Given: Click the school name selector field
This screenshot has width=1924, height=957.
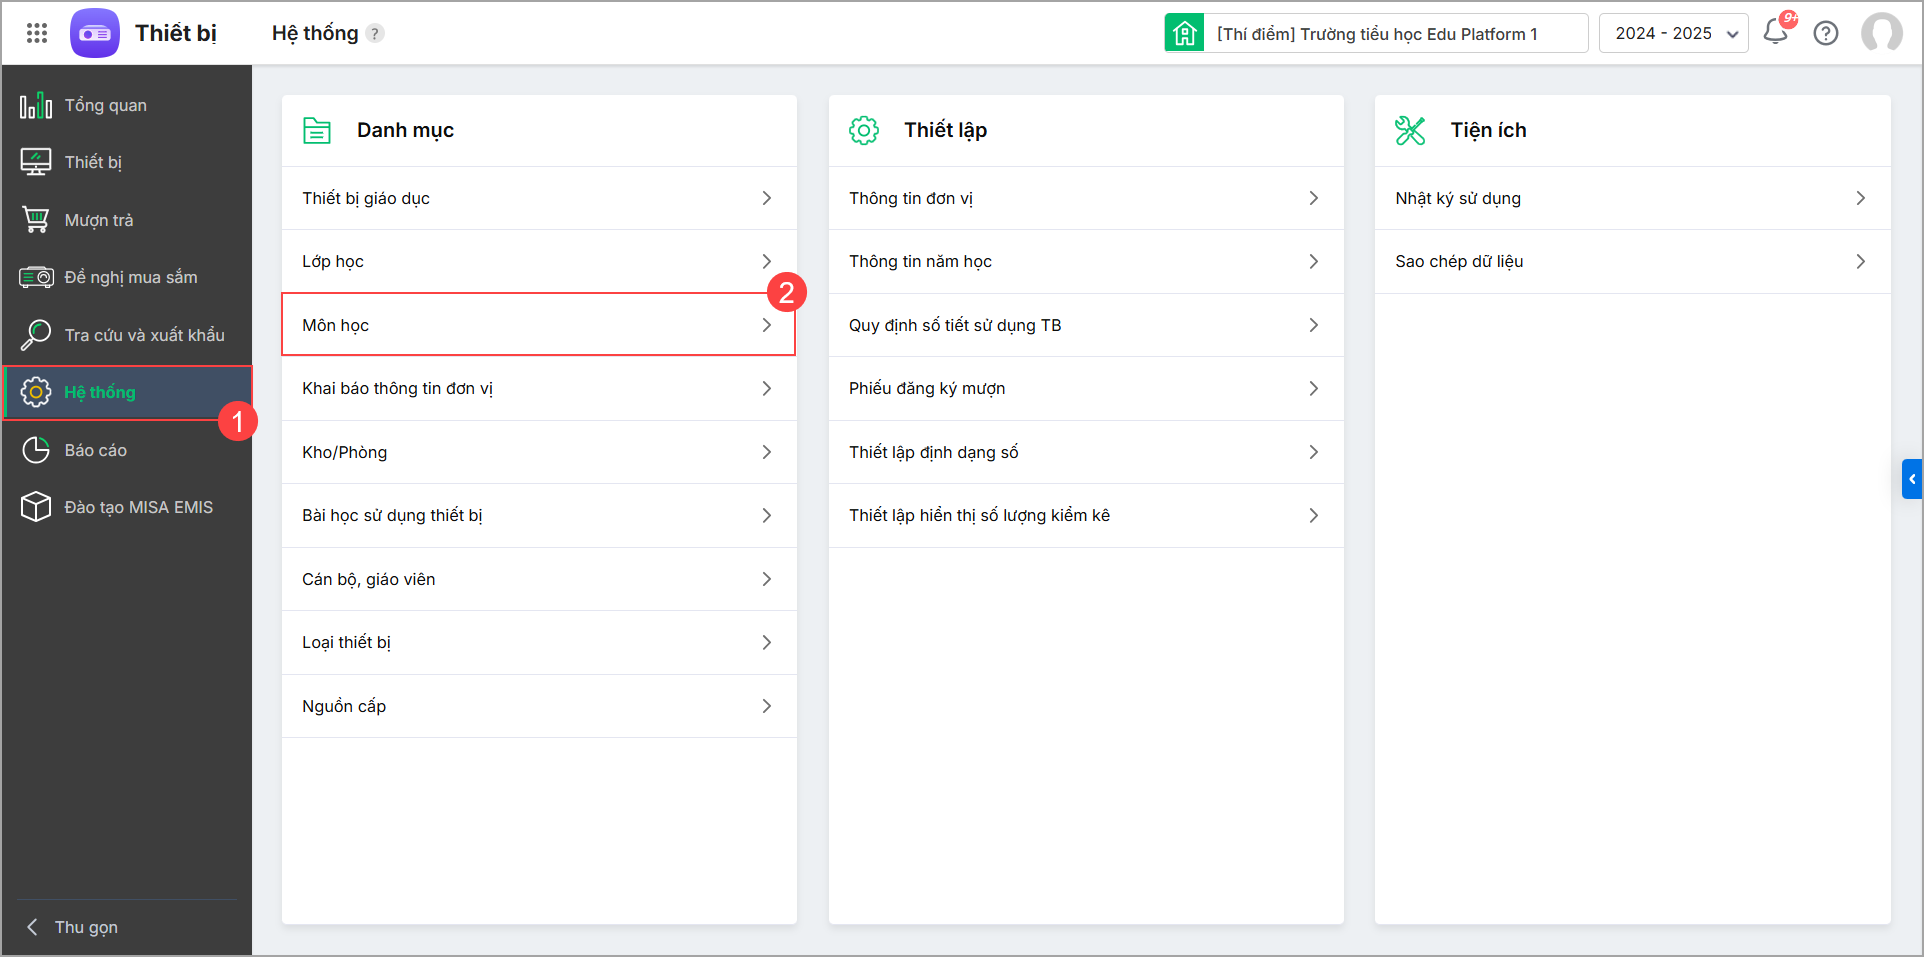Looking at the screenshot, I should pyautogui.click(x=1395, y=33).
